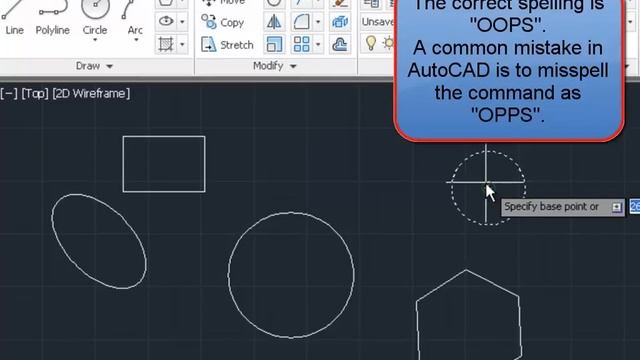Open Hatch options dropdown arrow
Image resolution: width=640 pixels, height=360 pixels.
[x=182, y=44]
